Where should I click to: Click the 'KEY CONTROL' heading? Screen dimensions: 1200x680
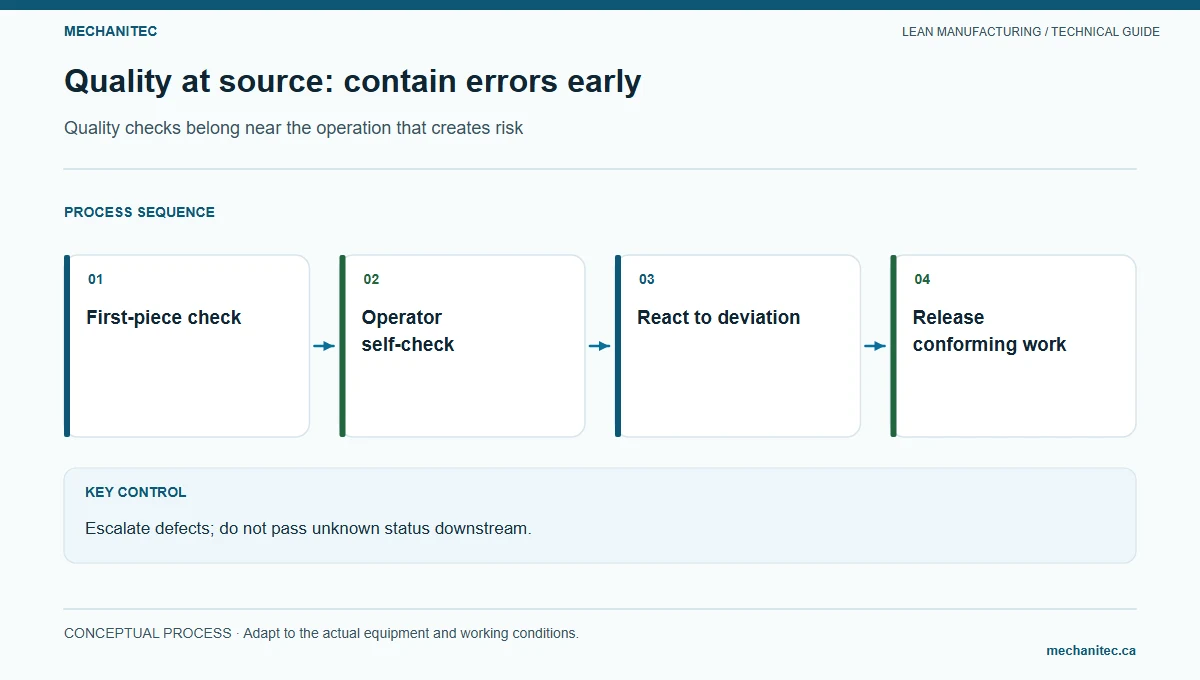click(x=135, y=492)
